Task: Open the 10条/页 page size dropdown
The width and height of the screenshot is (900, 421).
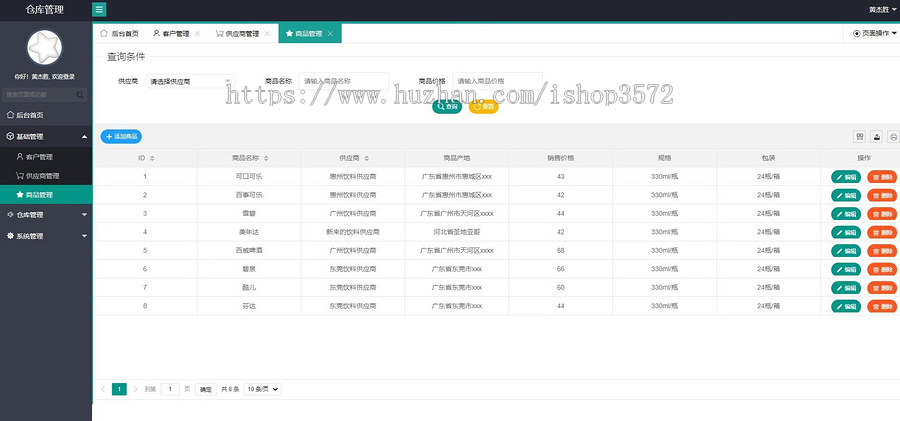Action: (263, 389)
